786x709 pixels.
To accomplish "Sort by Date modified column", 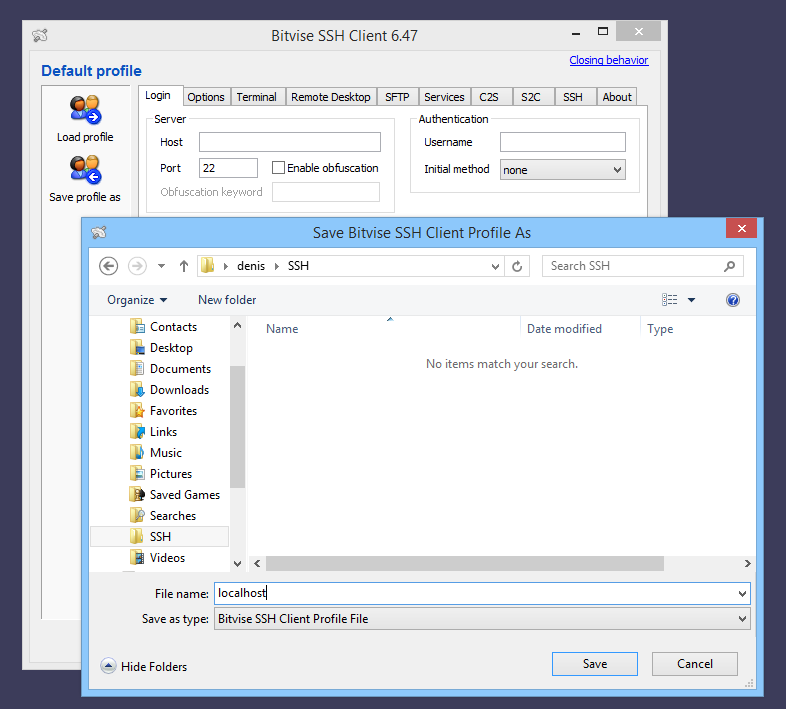I will pyautogui.click(x=564, y=329).
